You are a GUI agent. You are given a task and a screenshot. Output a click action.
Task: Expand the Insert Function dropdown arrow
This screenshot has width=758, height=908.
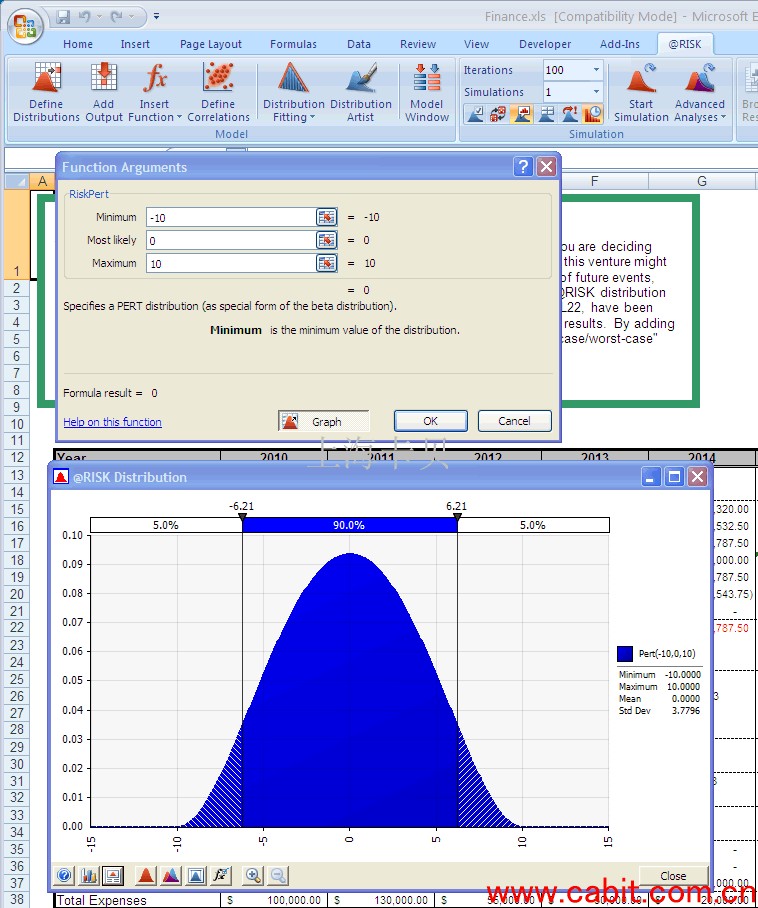[x=179, y=118]
